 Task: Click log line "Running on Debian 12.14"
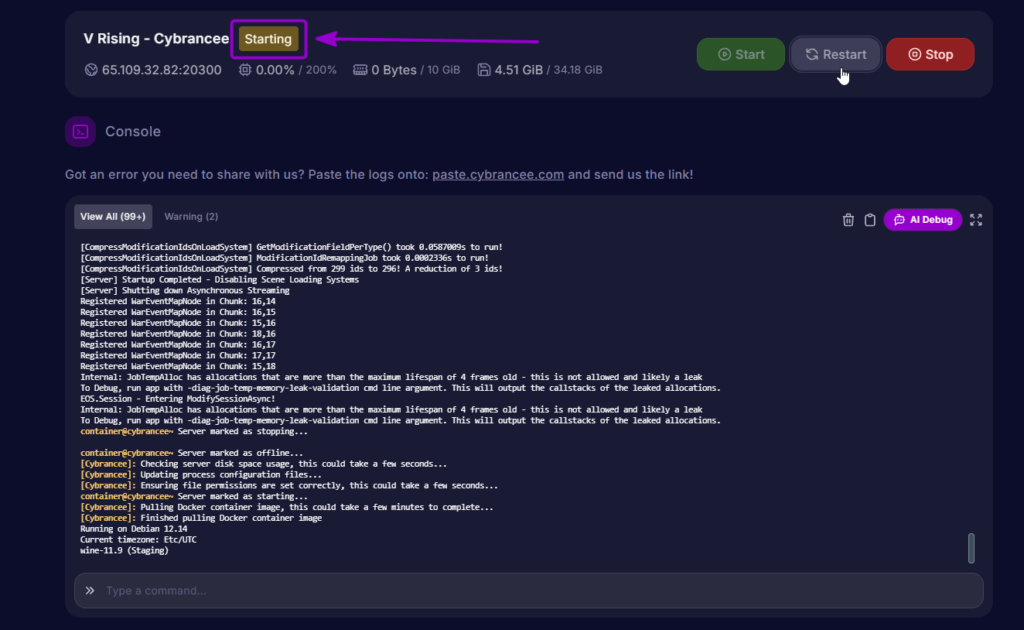coord(133,529)
